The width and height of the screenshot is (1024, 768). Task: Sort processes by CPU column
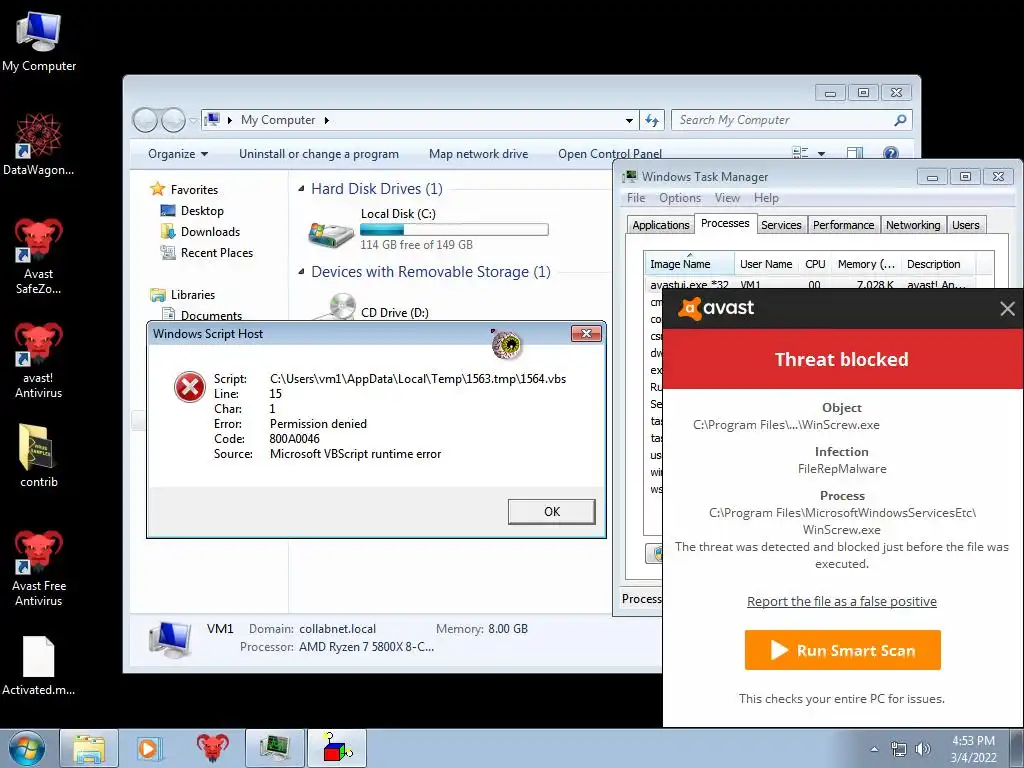point(815,264)
